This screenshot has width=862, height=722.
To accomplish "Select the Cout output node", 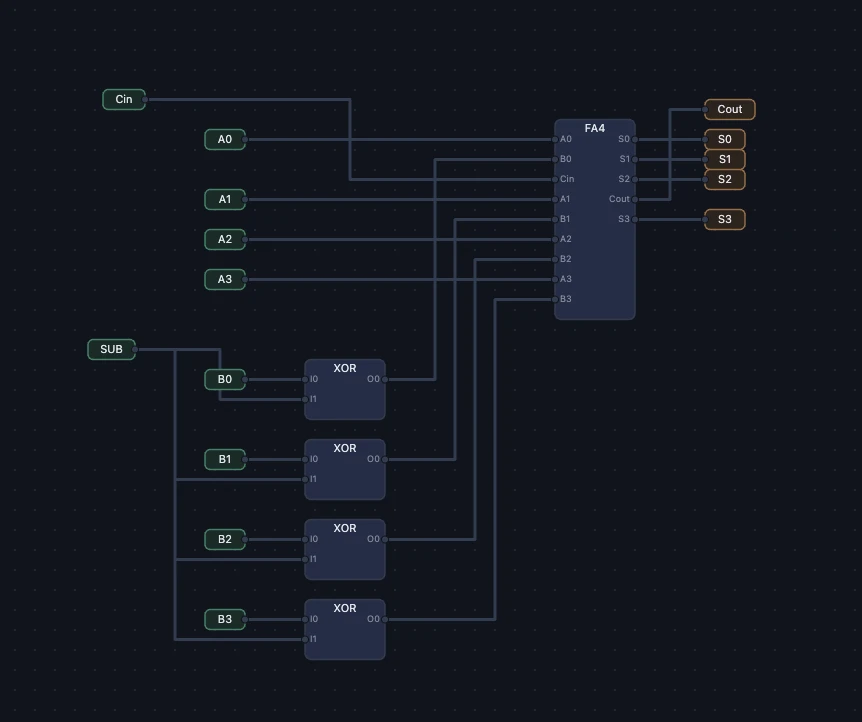I will (x=730, y=109).
